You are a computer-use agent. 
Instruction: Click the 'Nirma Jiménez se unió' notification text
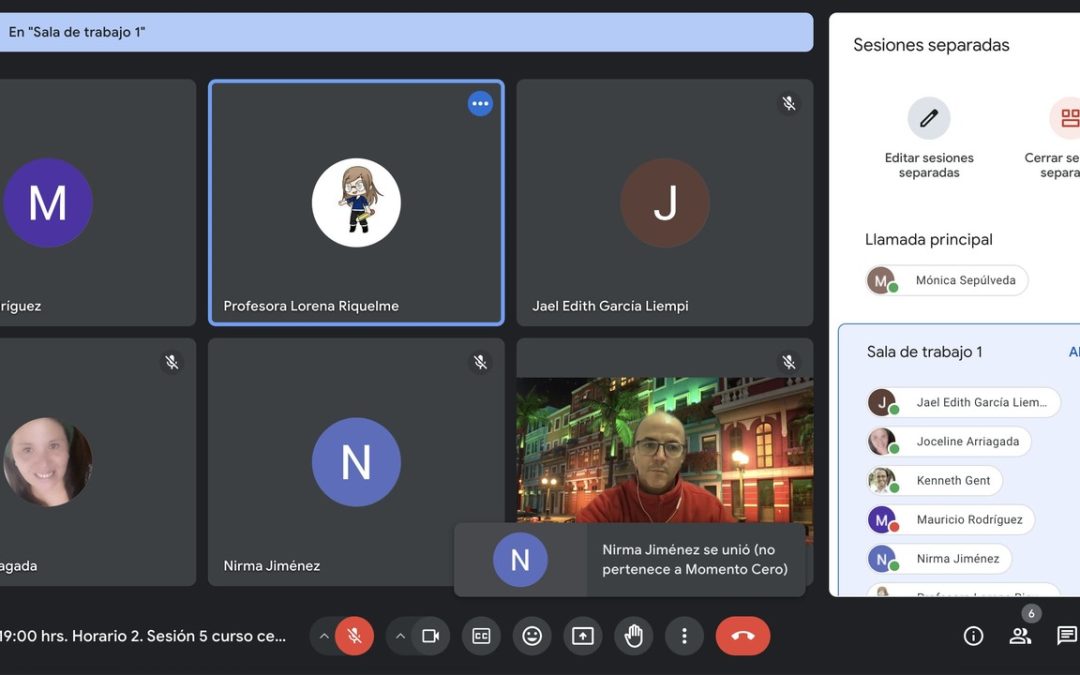coord(695,559)
